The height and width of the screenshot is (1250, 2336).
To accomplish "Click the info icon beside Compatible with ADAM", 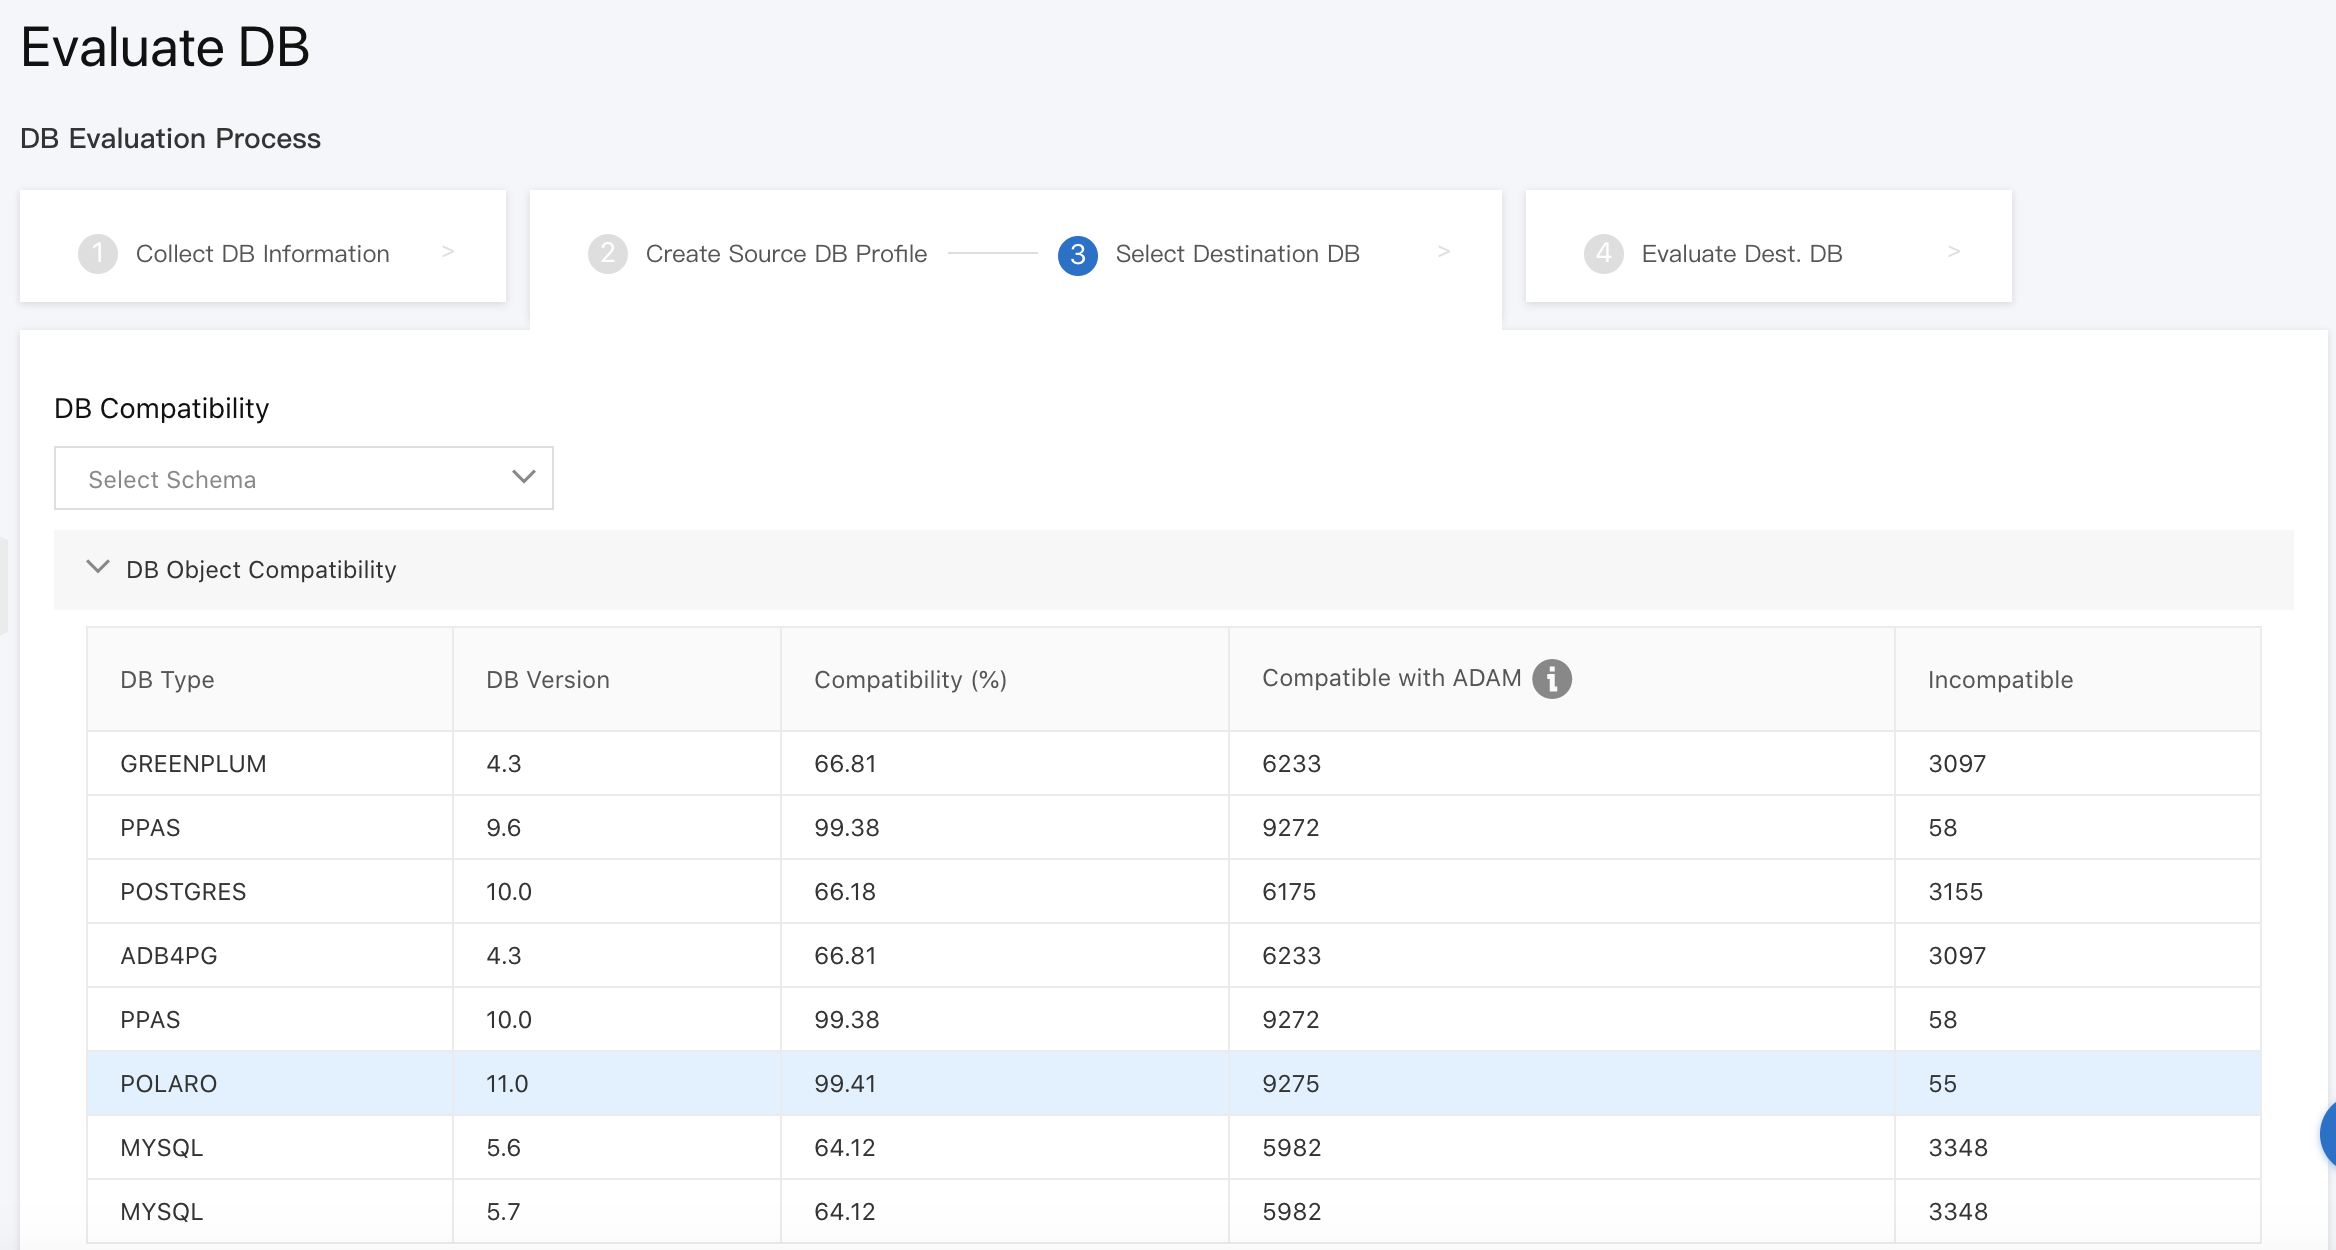I will (x=1551, y=679).
